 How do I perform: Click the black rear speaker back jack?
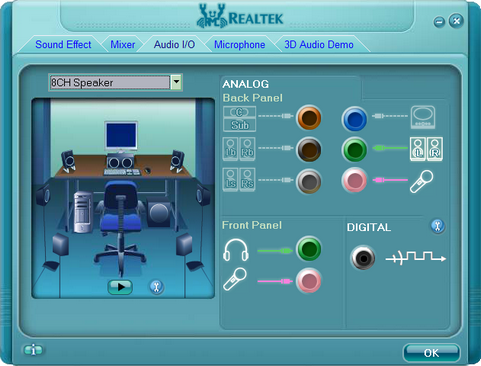coord(309,149)
